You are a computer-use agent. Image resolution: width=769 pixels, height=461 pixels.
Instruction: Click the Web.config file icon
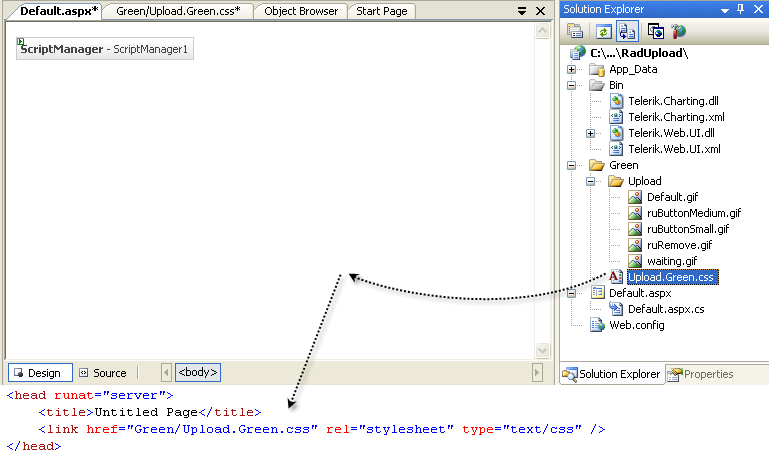pyautogui.click(x=597, y=325)
